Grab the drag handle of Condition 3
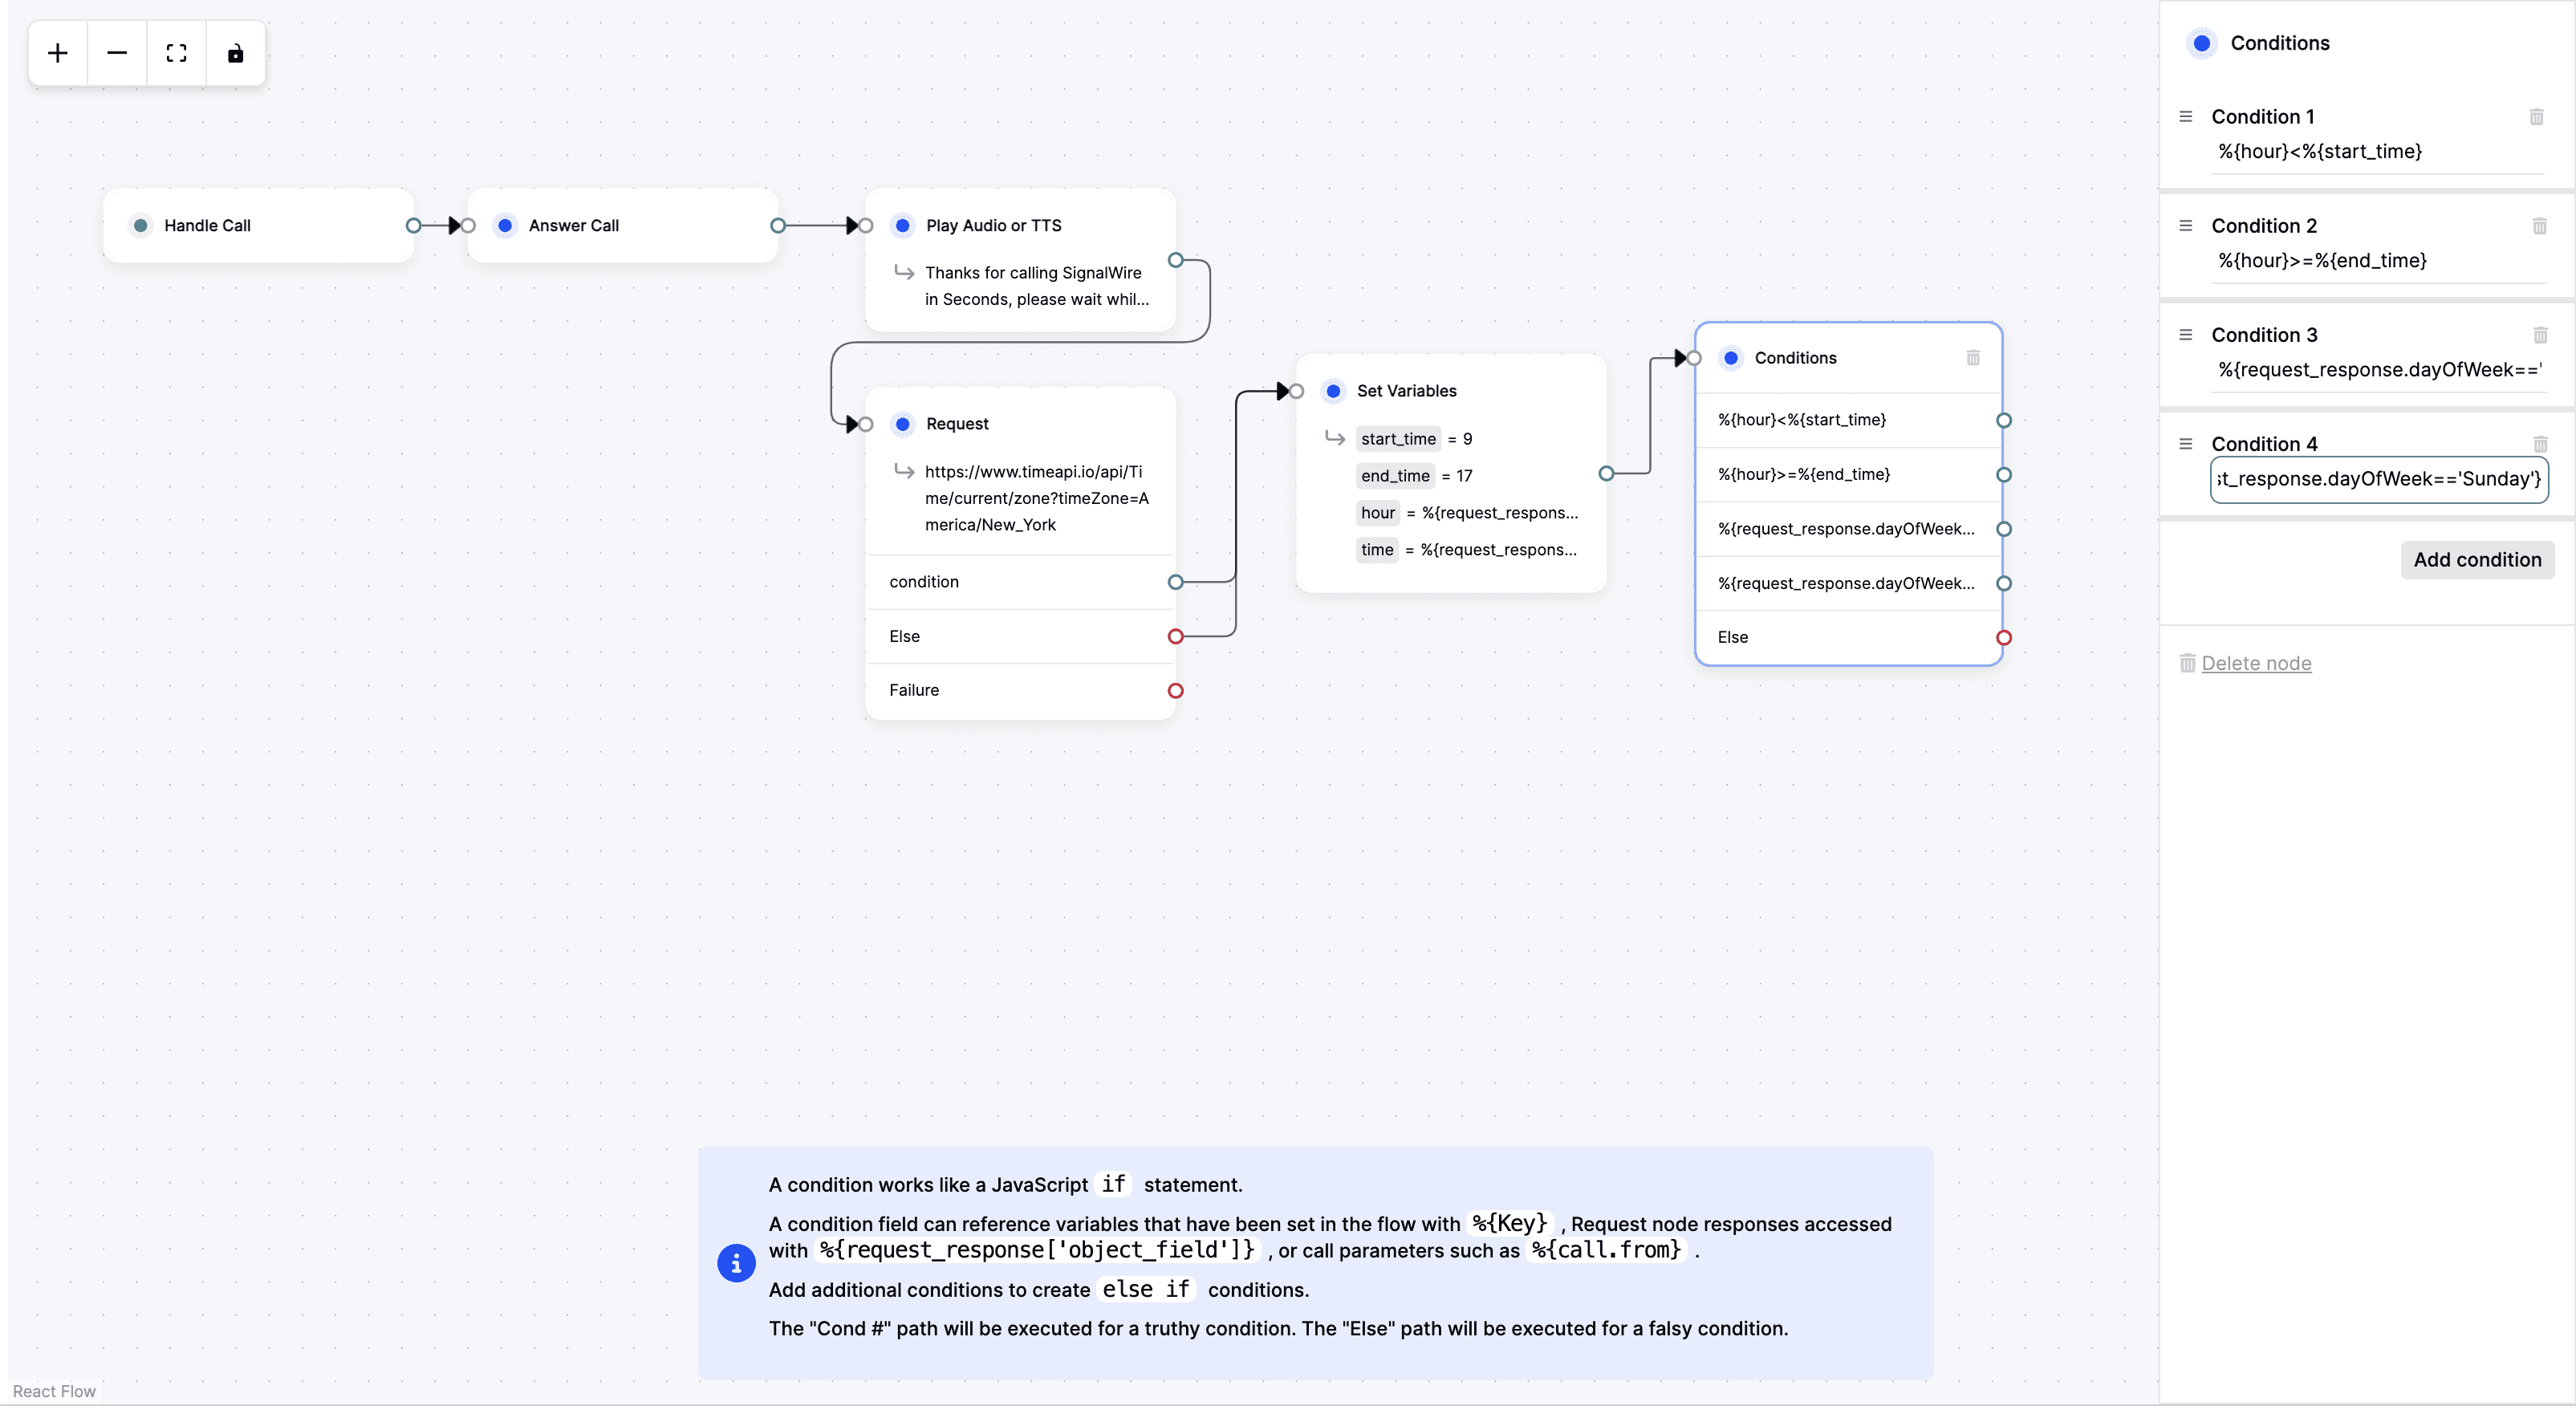Image resolution: width=2576 pixels, height=1414 pixels. click(2186, 335)
